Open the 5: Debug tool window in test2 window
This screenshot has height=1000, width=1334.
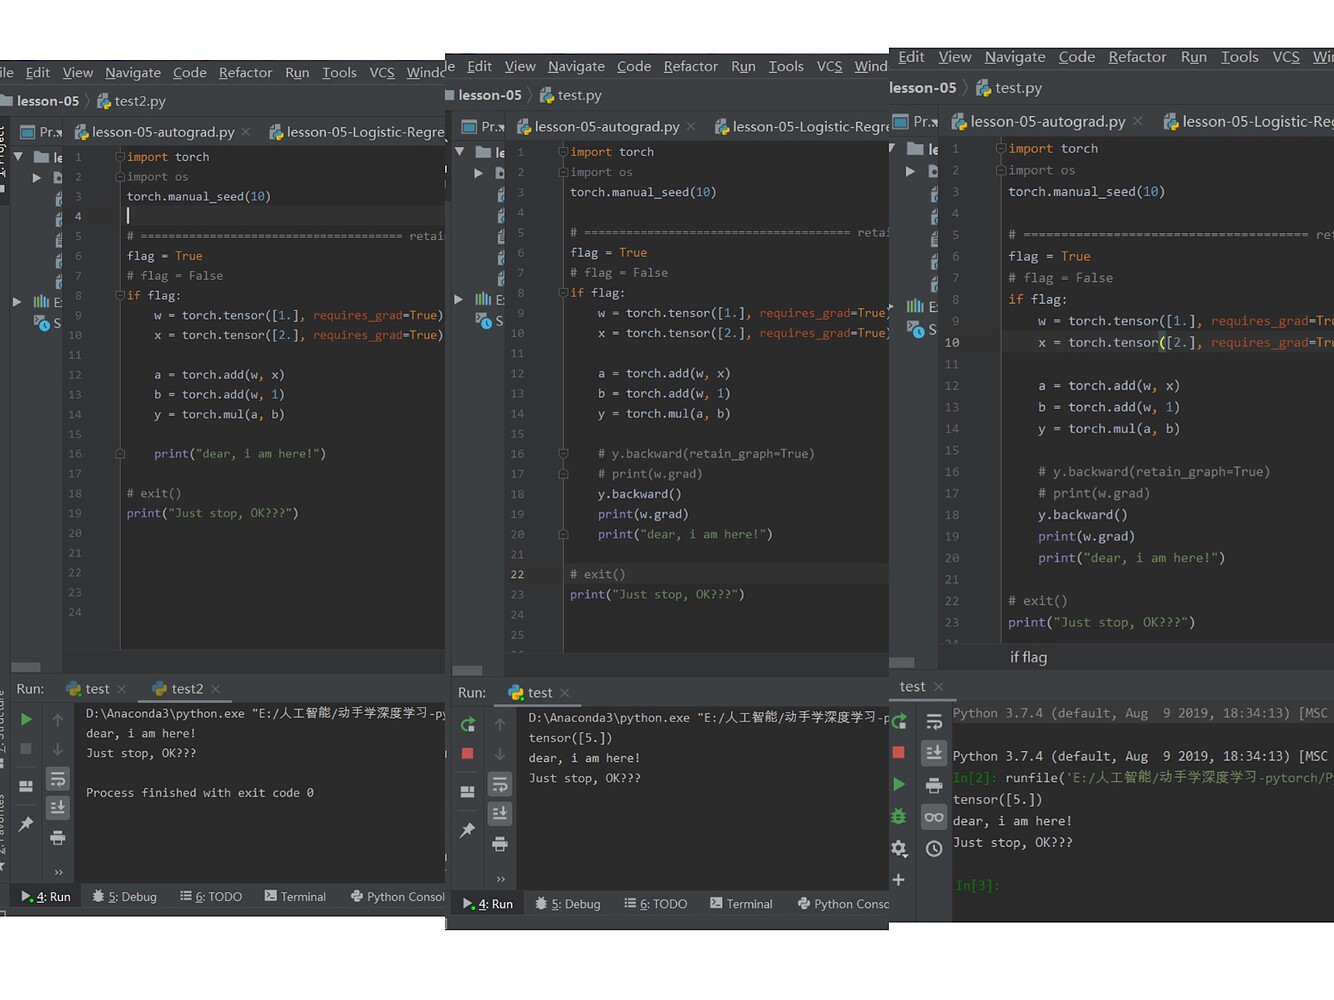pyautogui.click(x=125, y=897)
